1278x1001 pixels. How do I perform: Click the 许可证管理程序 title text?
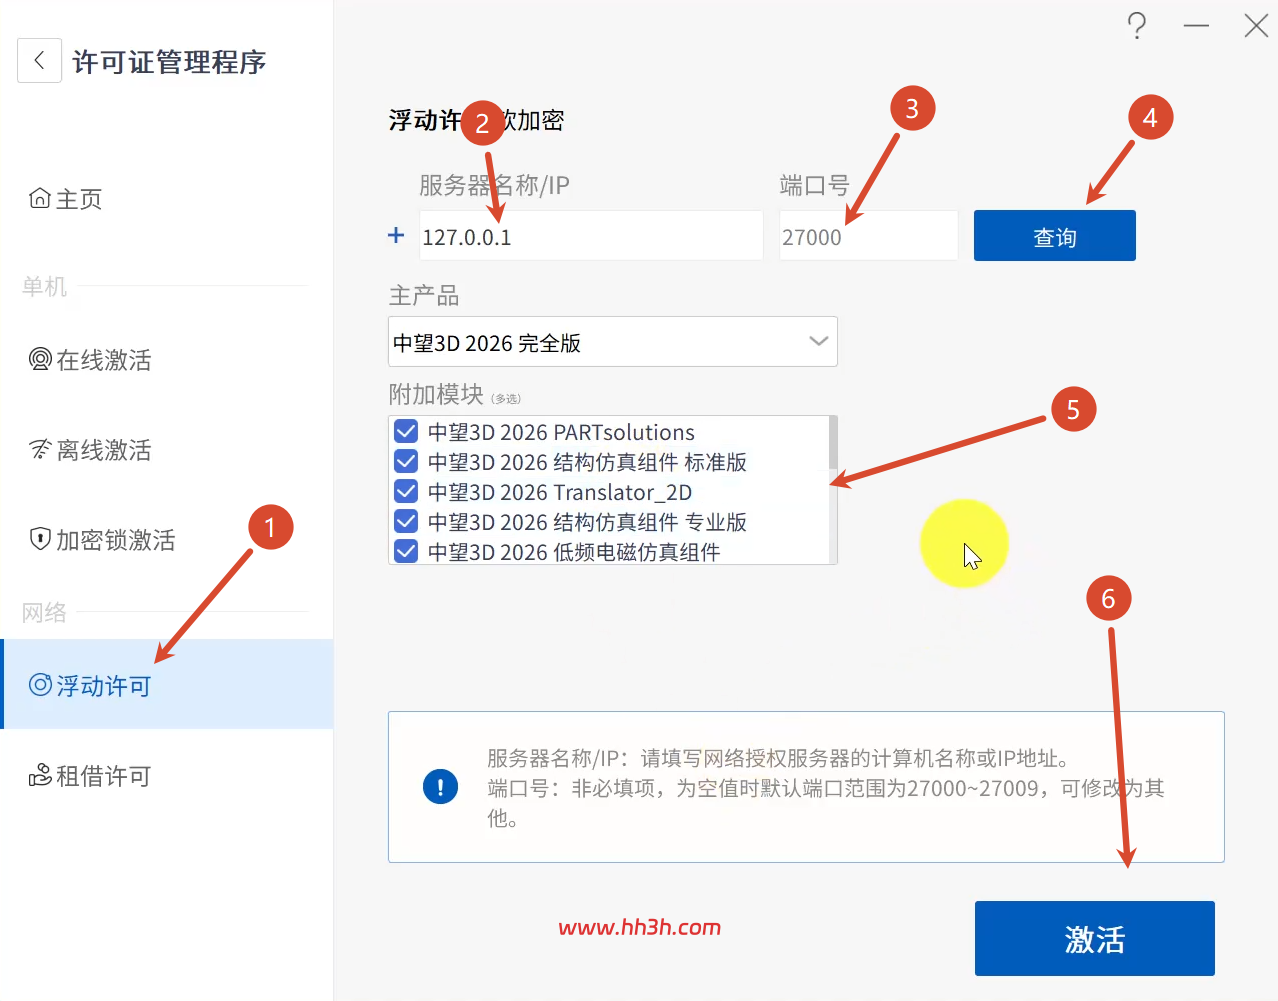[x=169, y=62]
